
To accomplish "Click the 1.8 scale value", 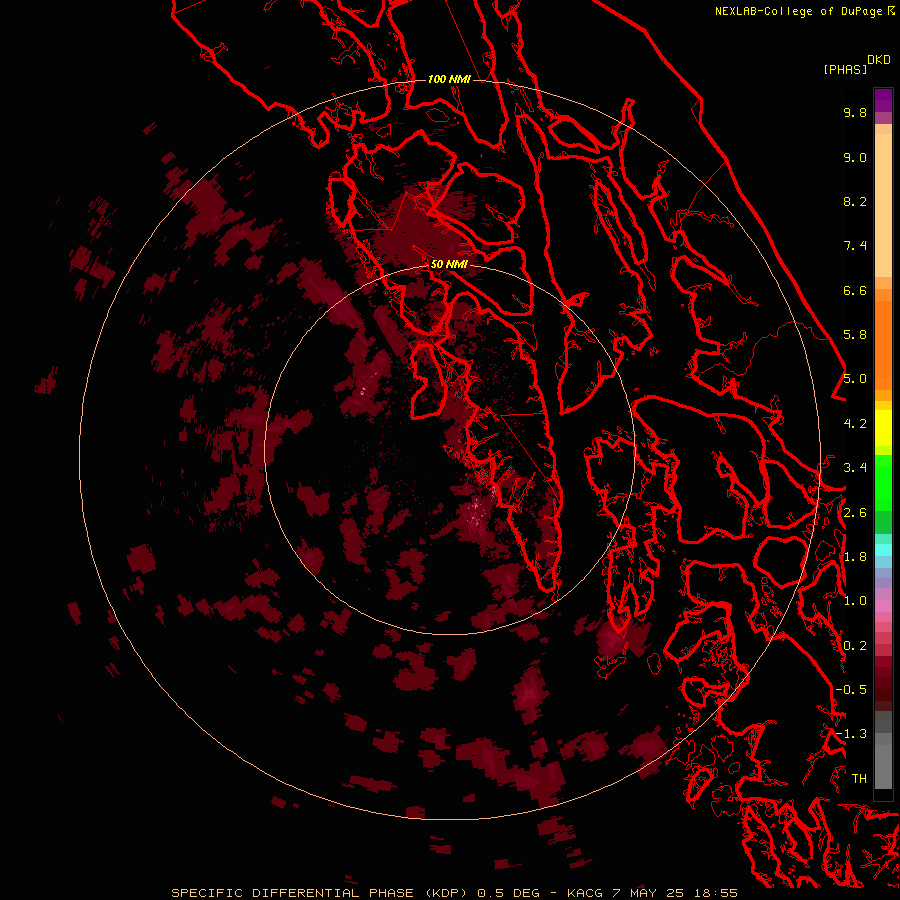I will pyautogui.click(x=855, y=557).
